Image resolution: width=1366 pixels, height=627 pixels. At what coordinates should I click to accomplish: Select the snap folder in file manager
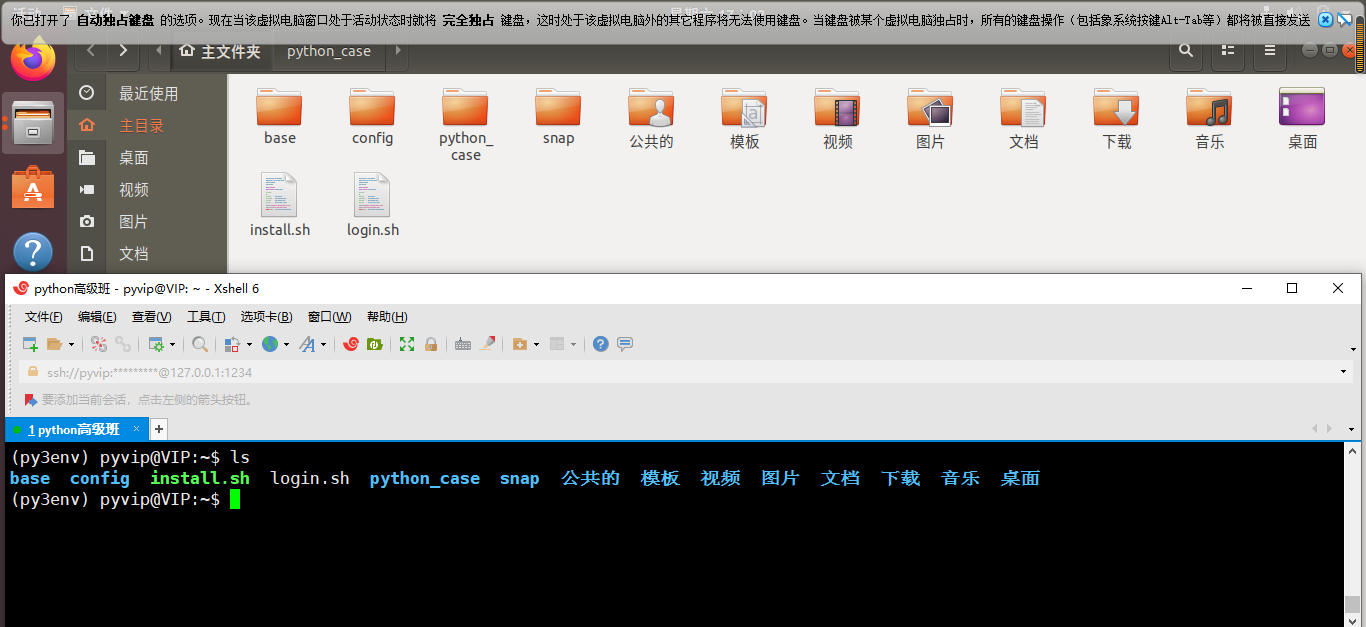tap(558, 116)
